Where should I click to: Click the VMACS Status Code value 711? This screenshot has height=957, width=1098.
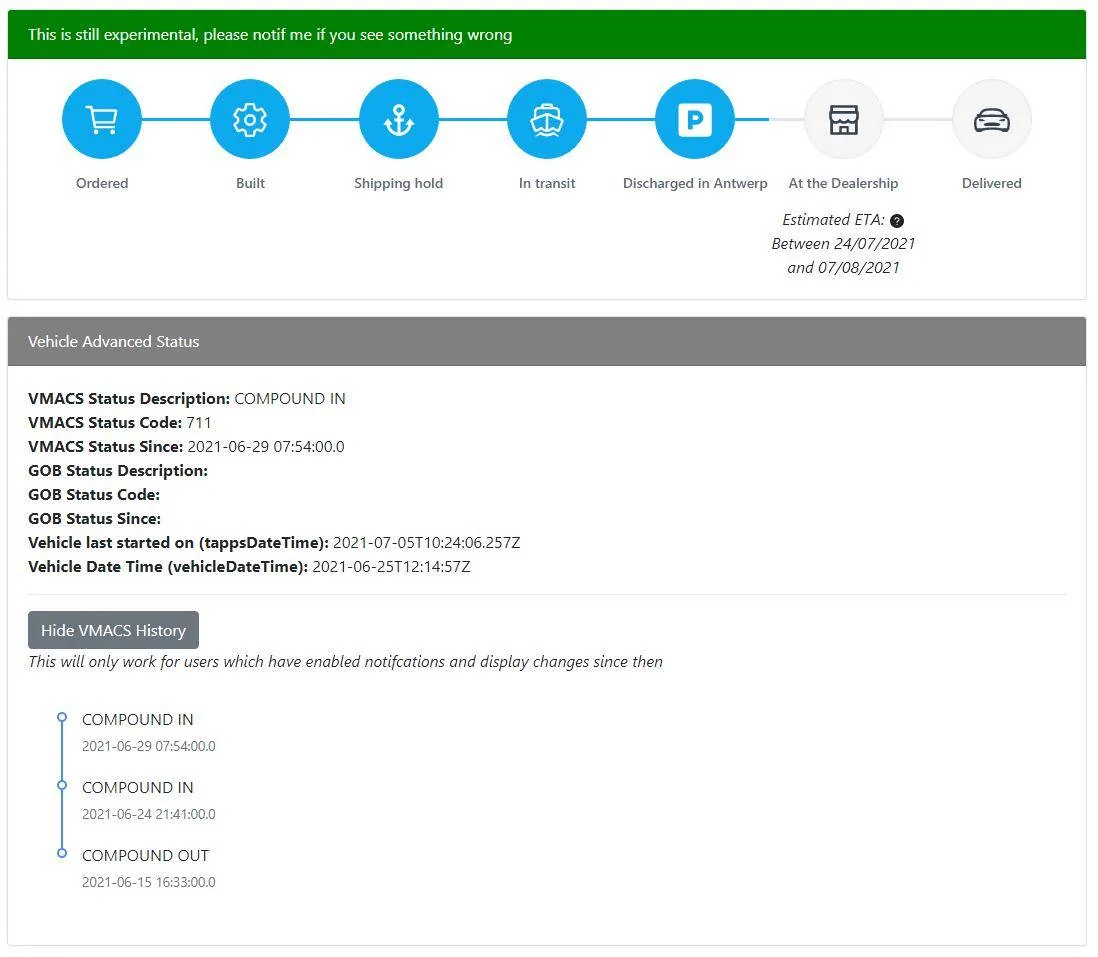(x=199, y=423)
